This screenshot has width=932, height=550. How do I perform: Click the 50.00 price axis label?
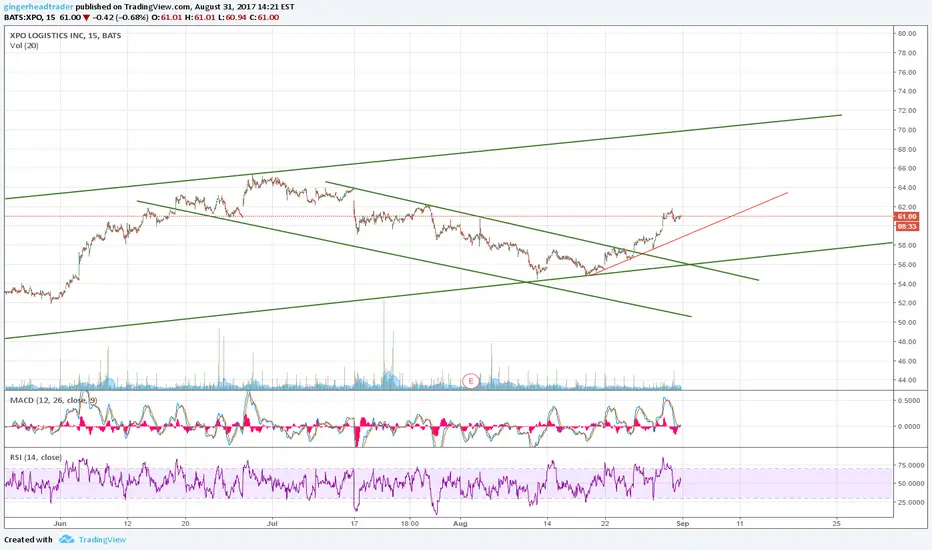point(906,323)
